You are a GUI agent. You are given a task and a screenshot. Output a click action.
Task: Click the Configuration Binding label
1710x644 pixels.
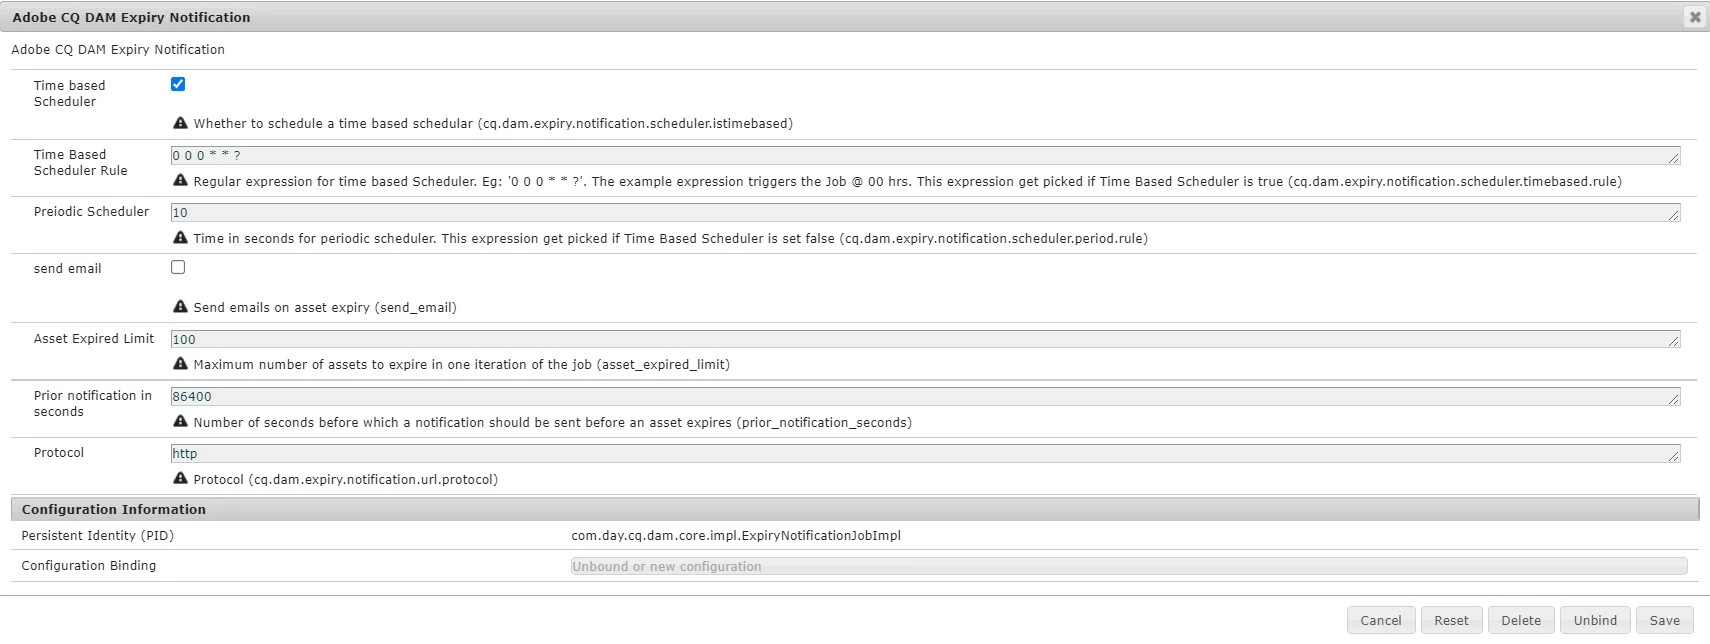pos(89,565)
